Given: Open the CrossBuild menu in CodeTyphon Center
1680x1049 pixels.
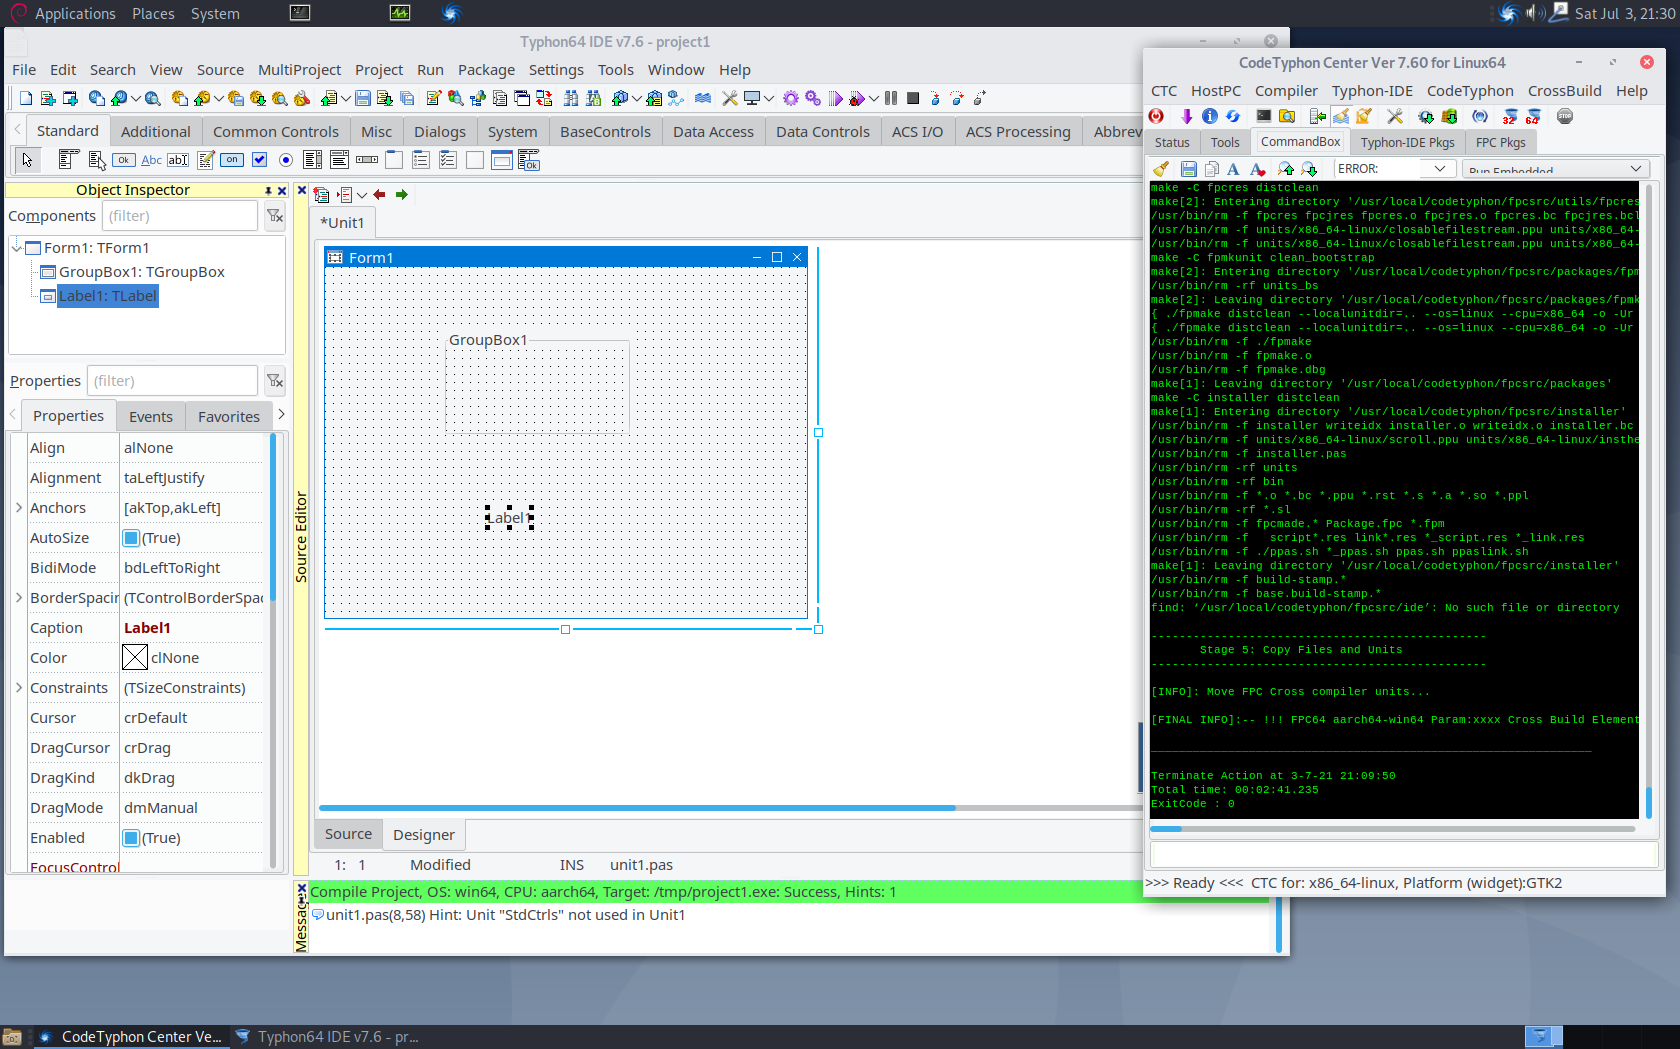Looking at the screenshot, I should [1564, 91].
